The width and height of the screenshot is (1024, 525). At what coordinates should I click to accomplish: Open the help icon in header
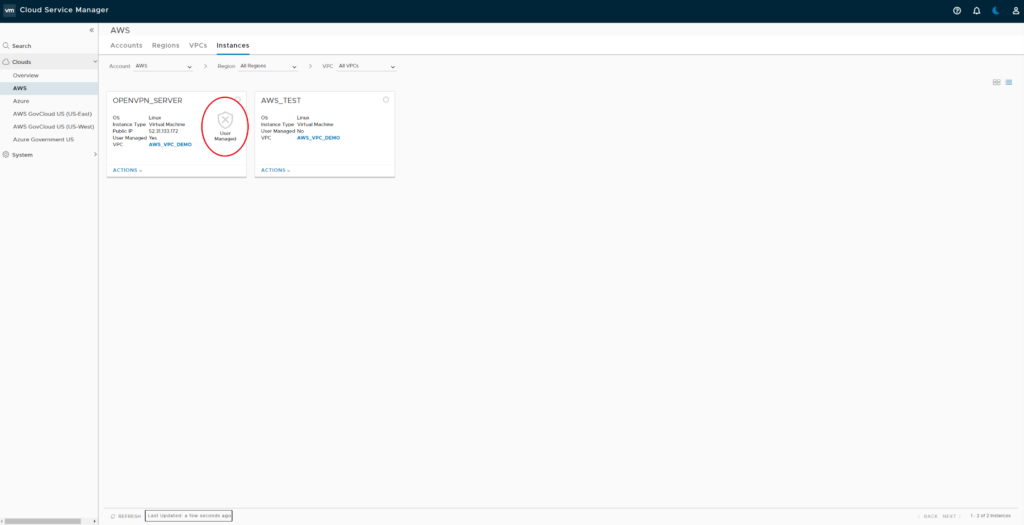[957, 10]
